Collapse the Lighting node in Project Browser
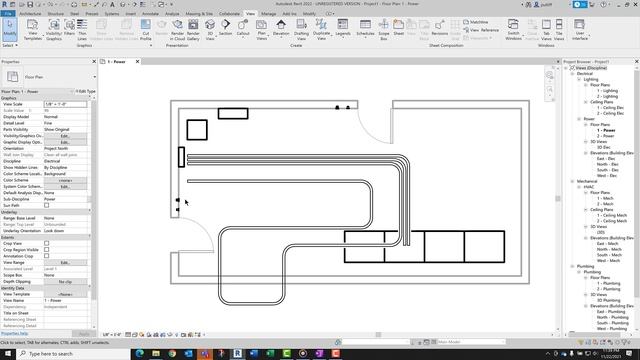This screenshot has width=640, height=360. [x=579, y=80]
